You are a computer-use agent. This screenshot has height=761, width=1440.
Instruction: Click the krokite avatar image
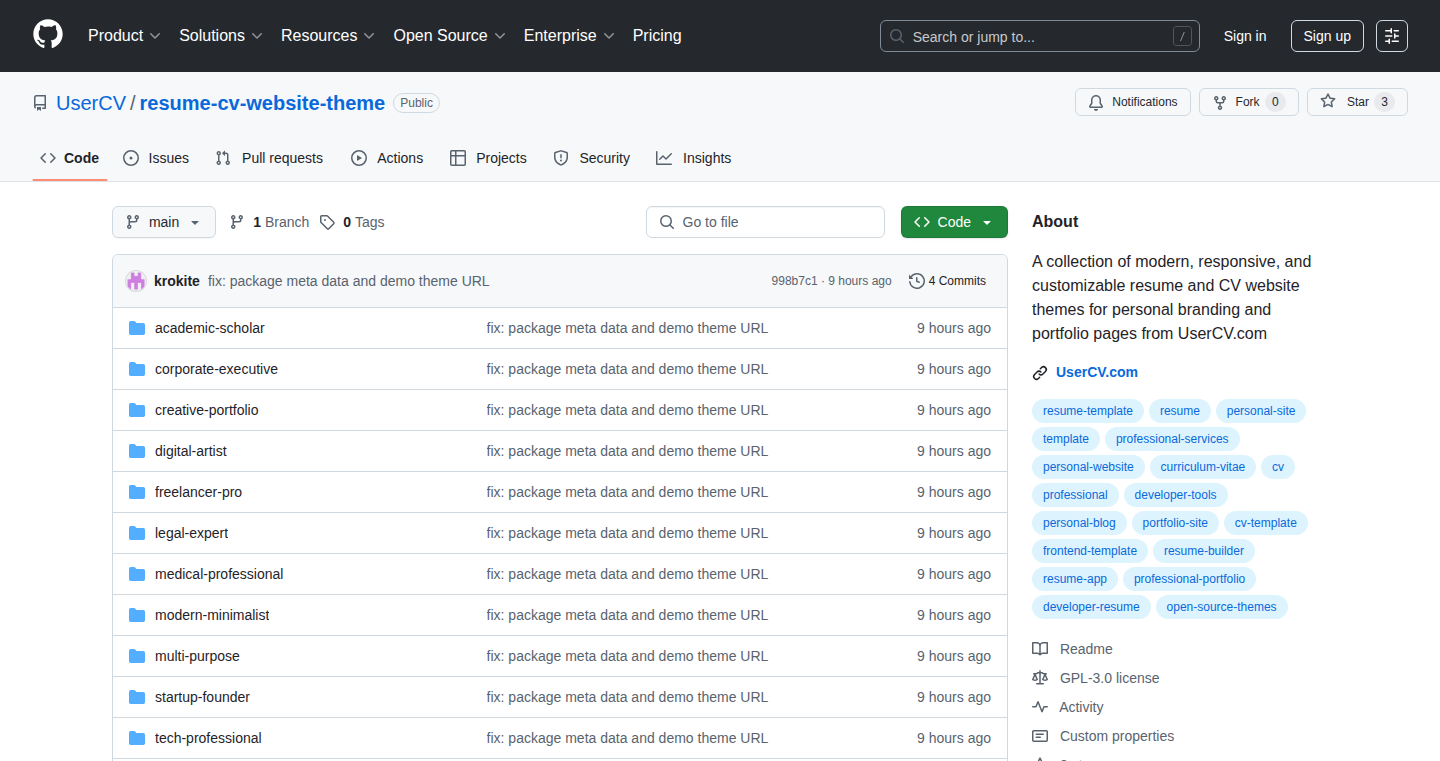point(136,281)
